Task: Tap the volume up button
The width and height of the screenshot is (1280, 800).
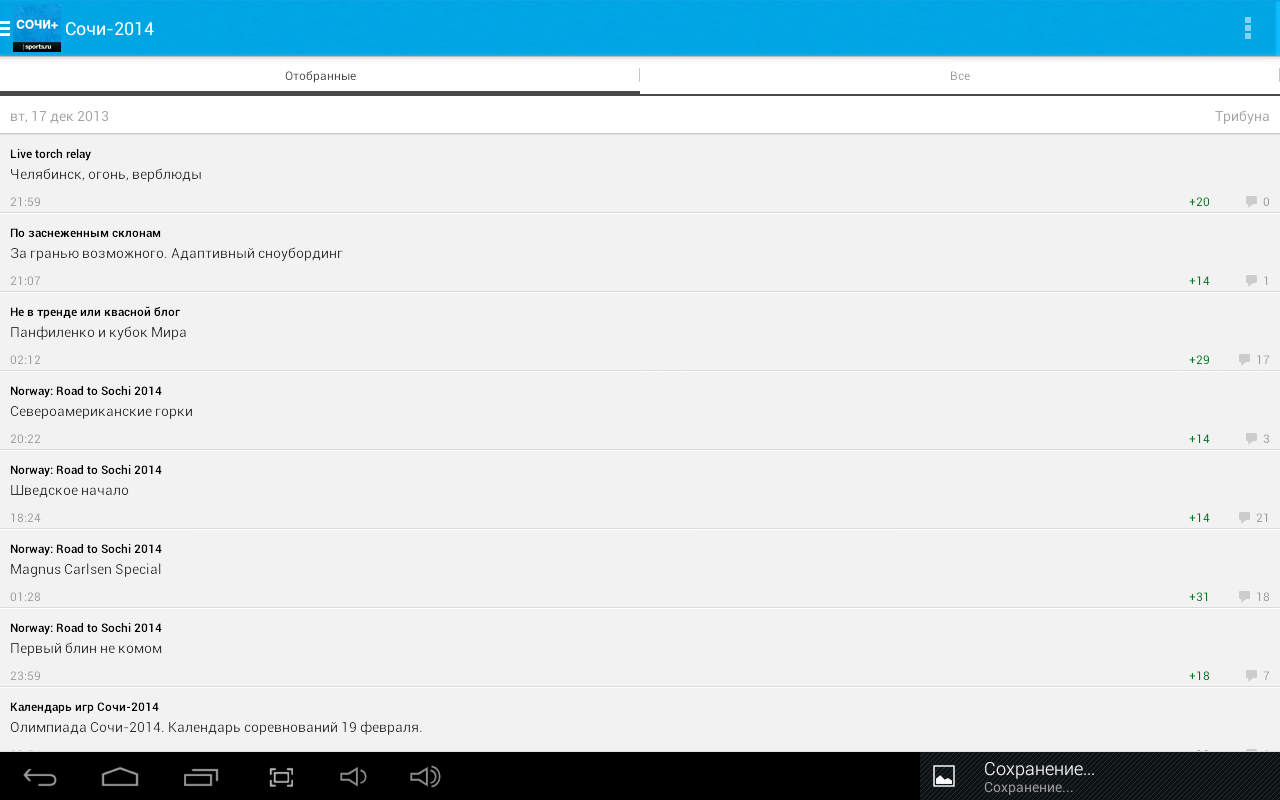Action: (425, 777)
